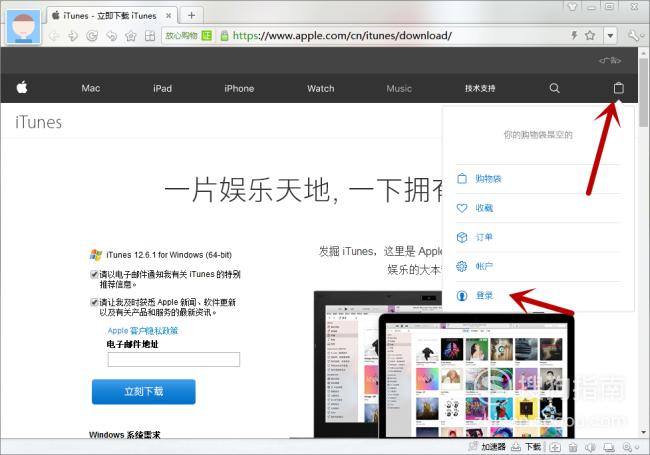The height and width of the screenshot is (455, 650).
Task: Click the lightning speed-mode icon
Action: click(574, 35)
